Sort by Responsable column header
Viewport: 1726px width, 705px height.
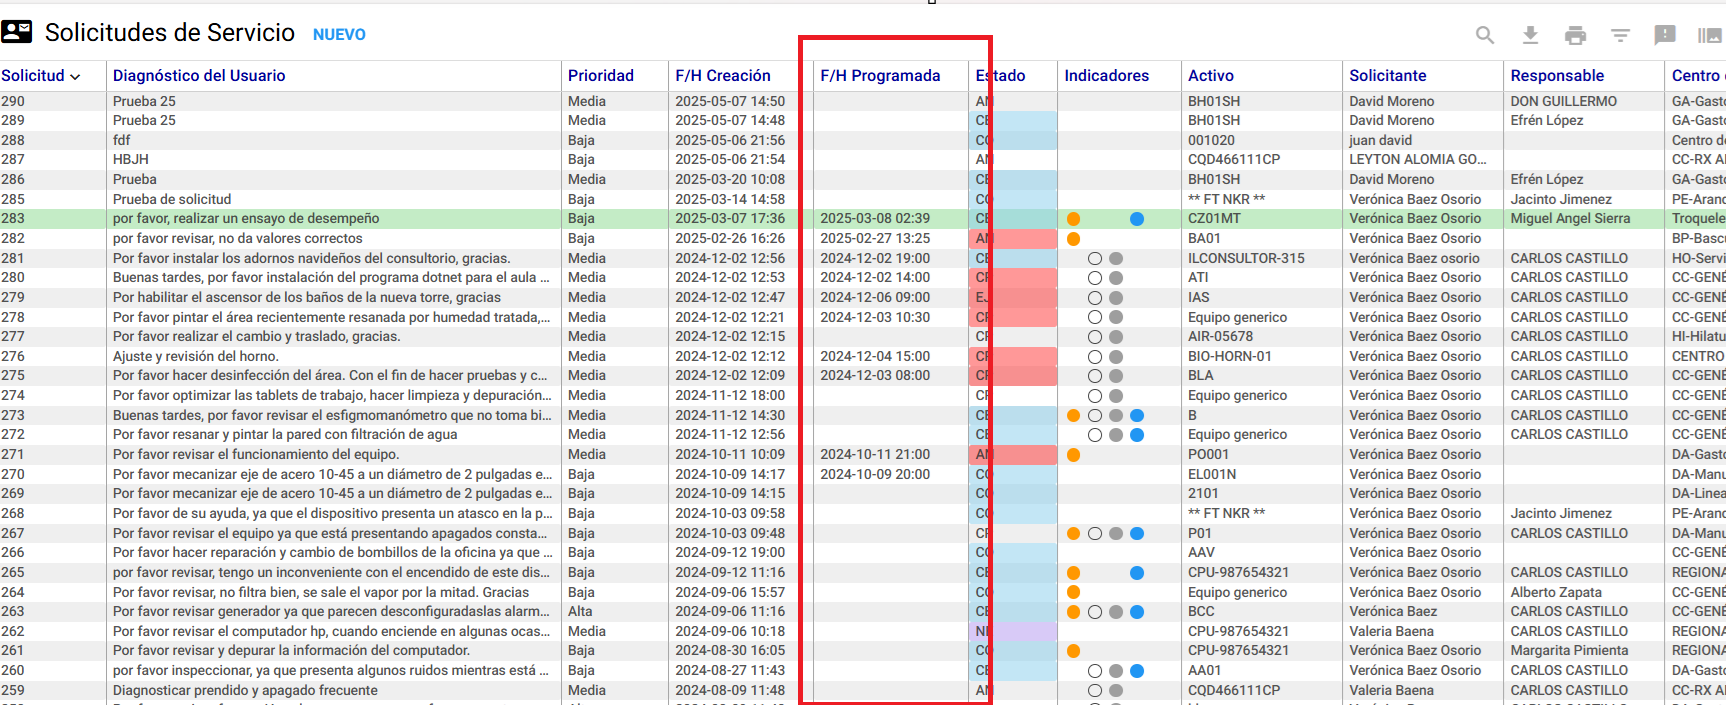tap(1557, 76)
